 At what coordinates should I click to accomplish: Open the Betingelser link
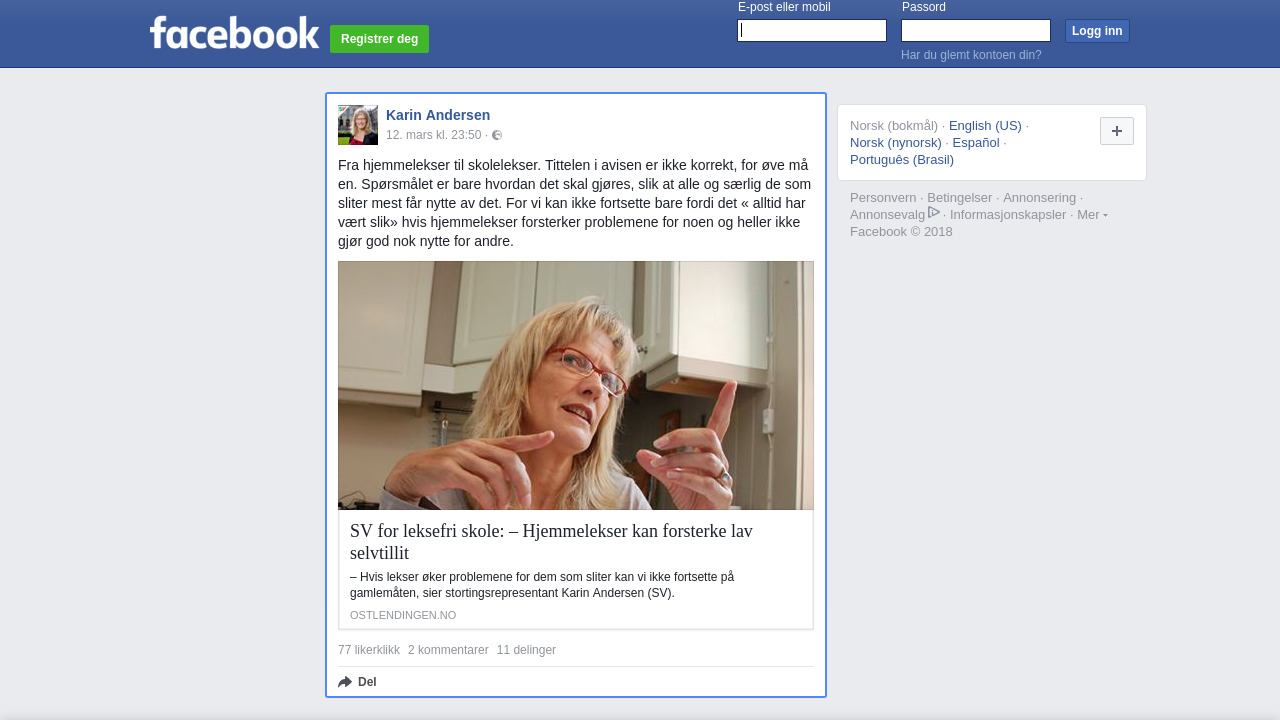(960, 197)
